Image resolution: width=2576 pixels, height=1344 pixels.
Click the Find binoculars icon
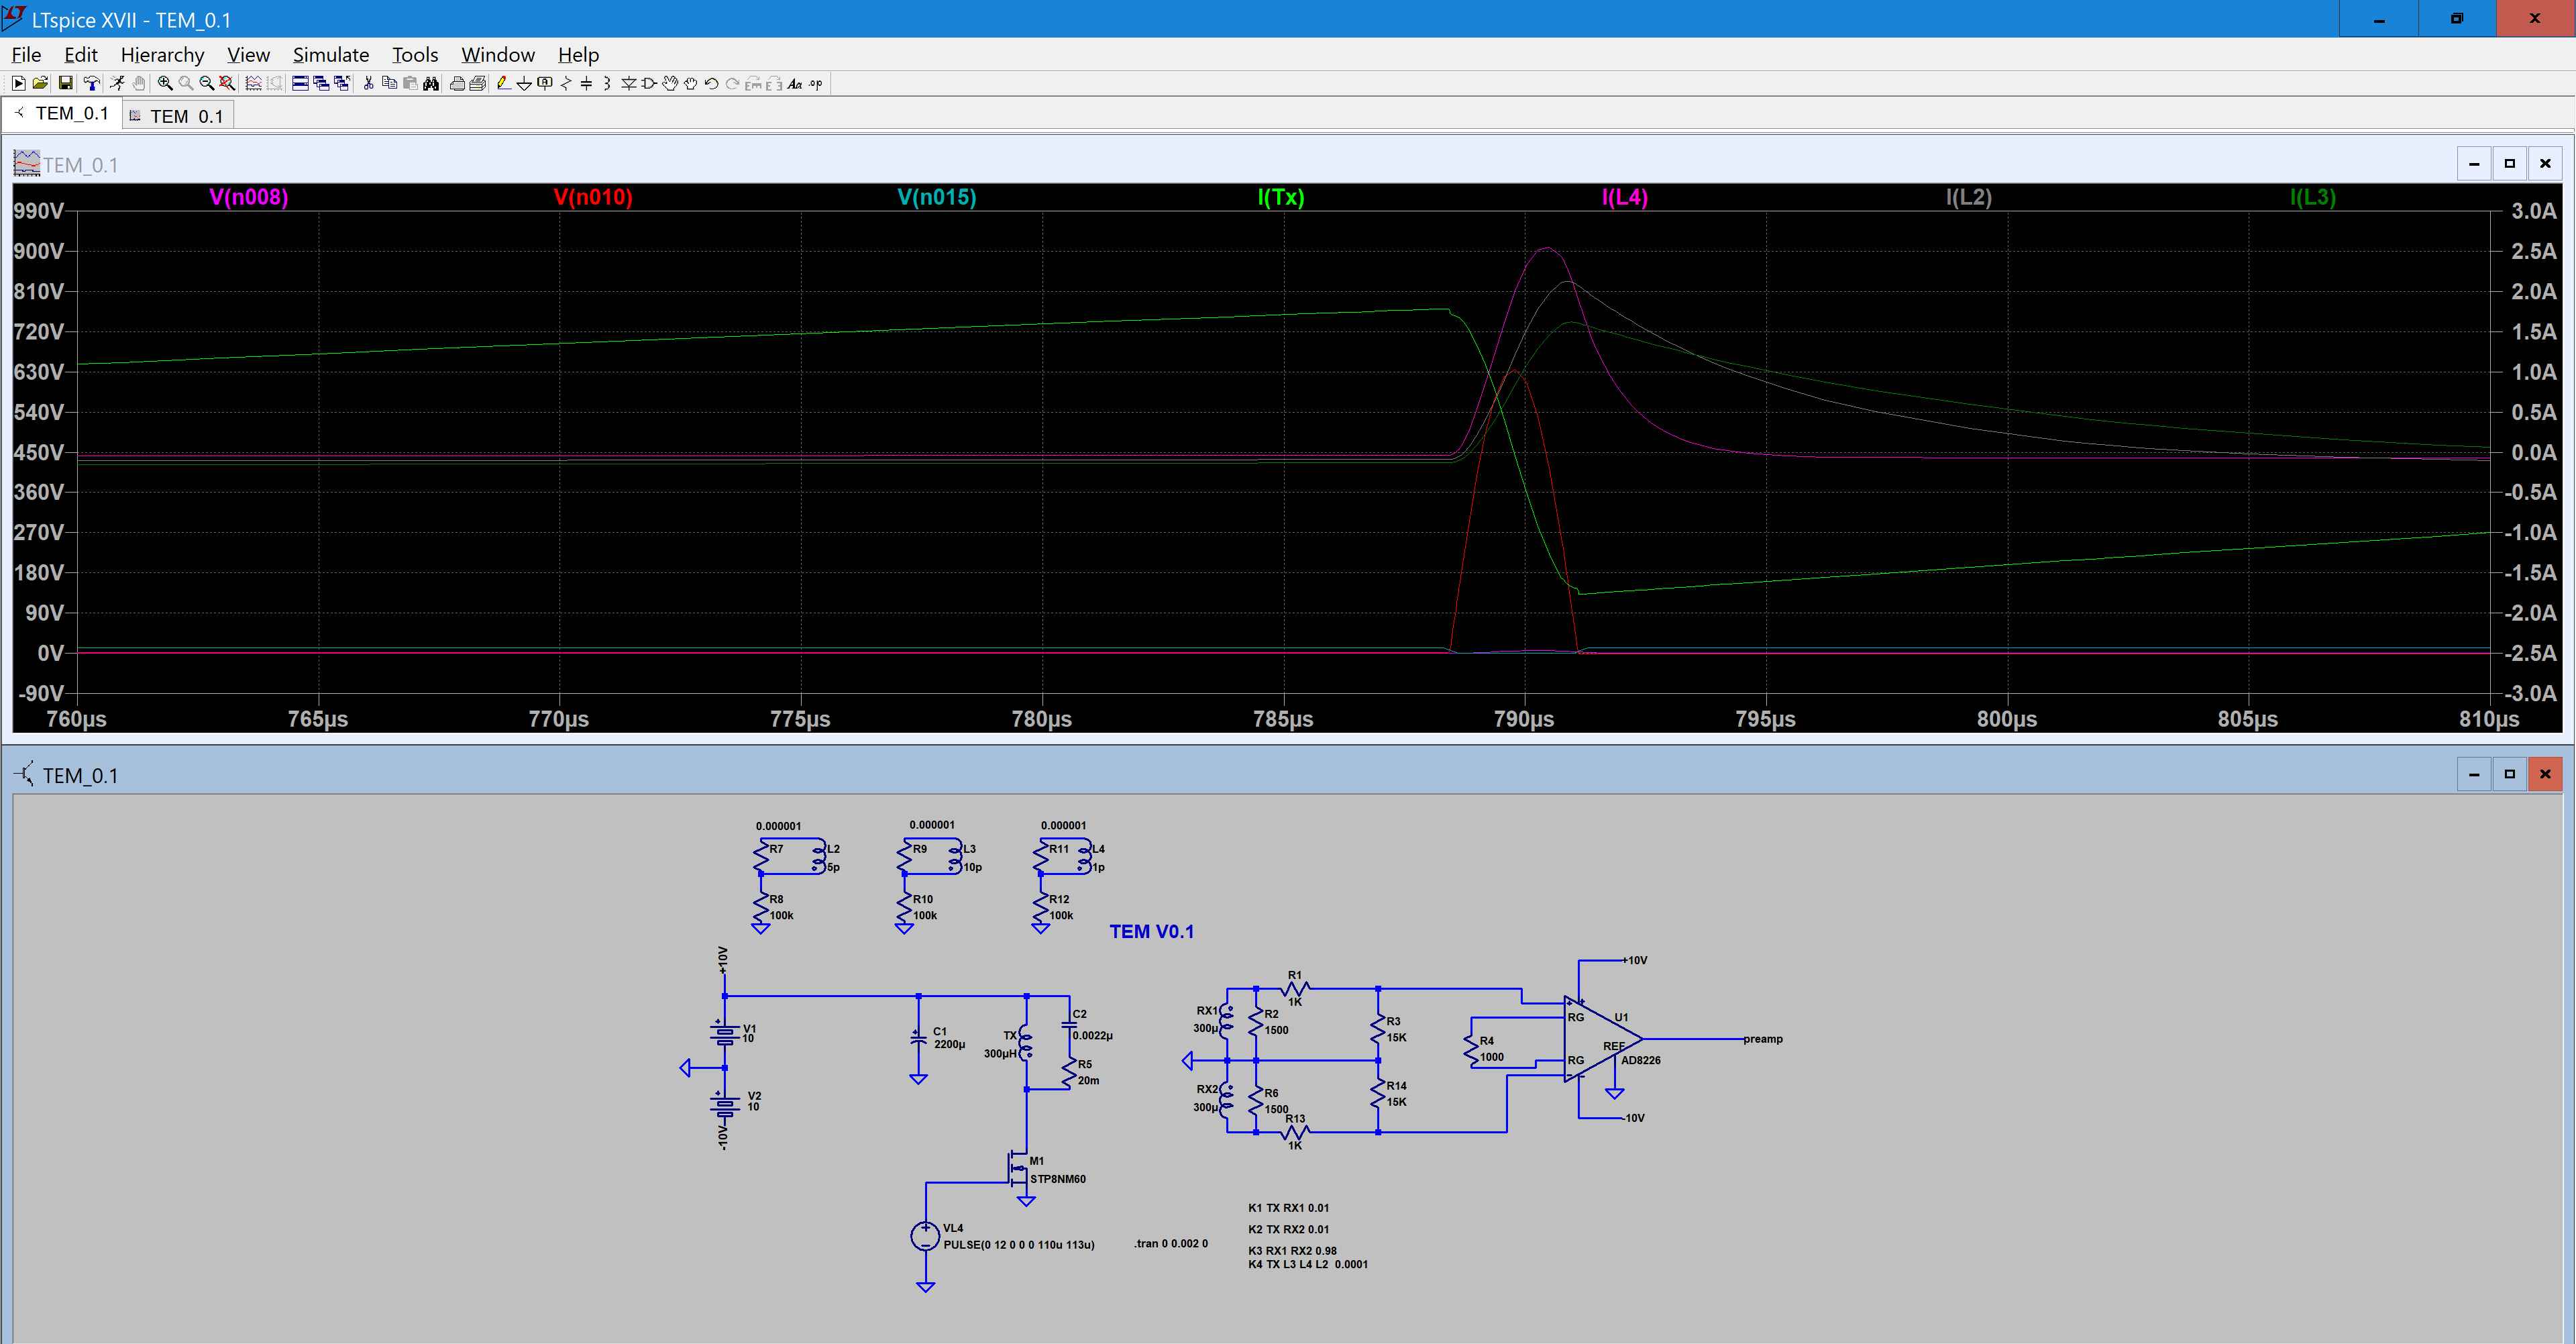(431, 84)
